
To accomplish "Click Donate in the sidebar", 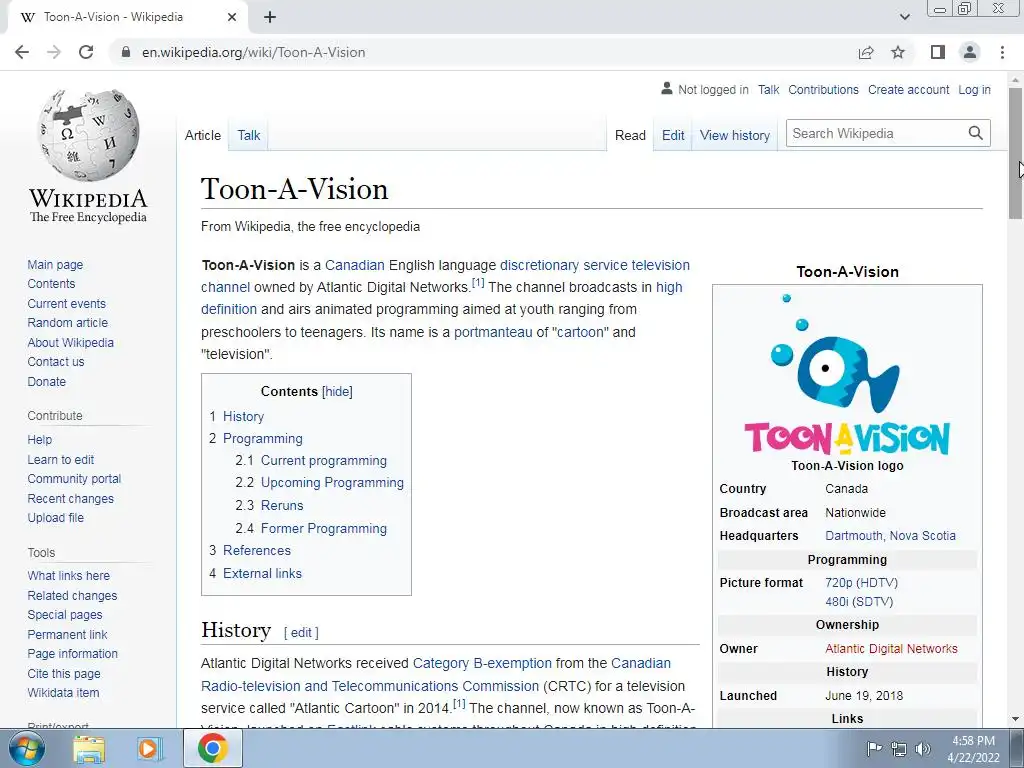I will 46,381.
